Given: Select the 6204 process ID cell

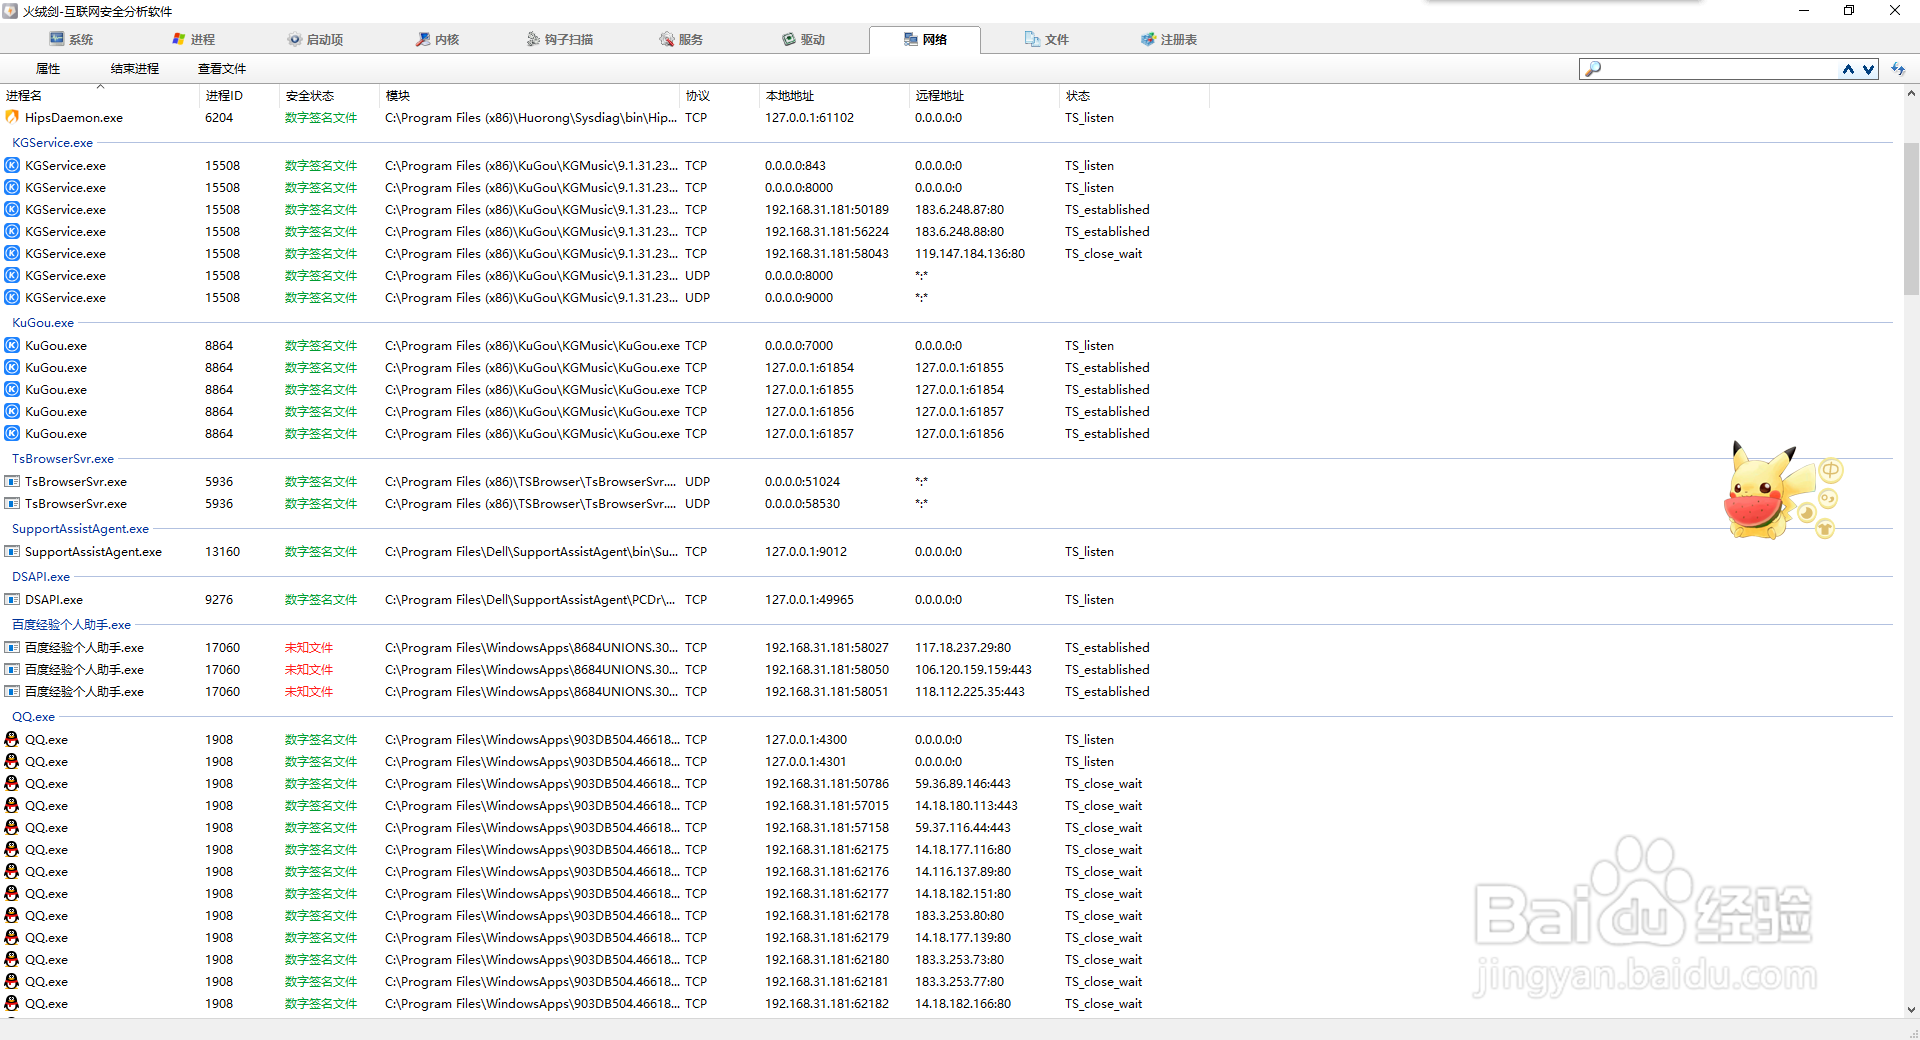Looking at the screenshot, I should coord(219,117).
